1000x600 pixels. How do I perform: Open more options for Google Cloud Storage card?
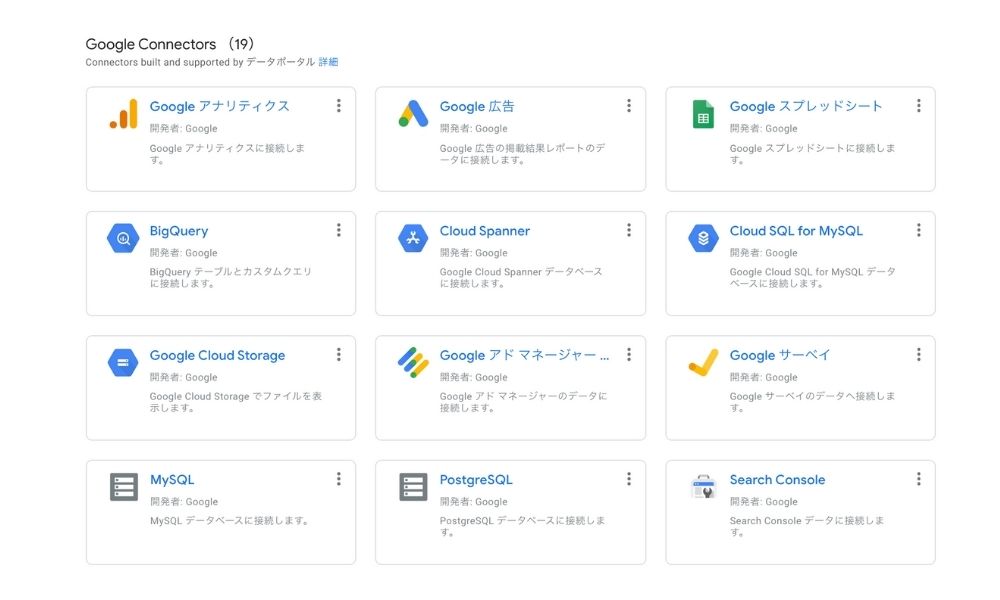pos(339,355)
